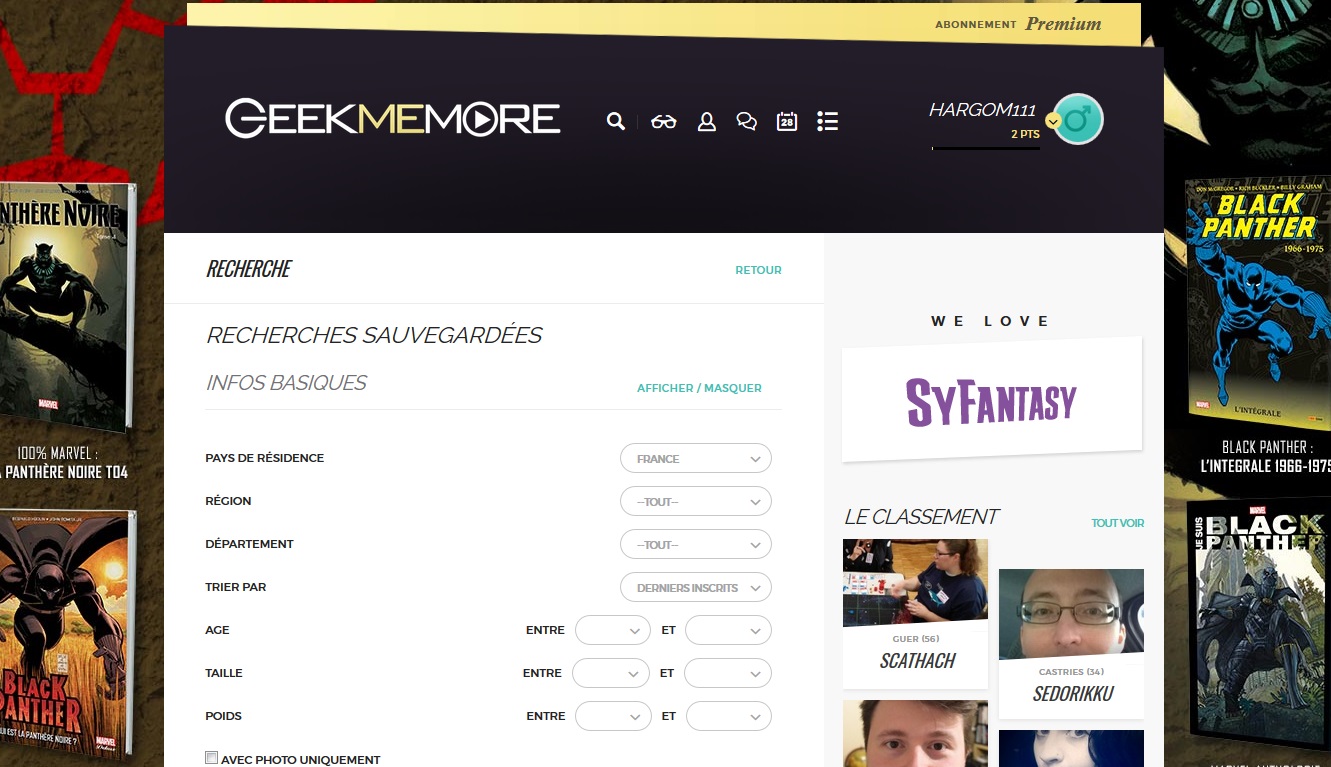
Task: Open the glasses icon in header
Action: [663, 121]
